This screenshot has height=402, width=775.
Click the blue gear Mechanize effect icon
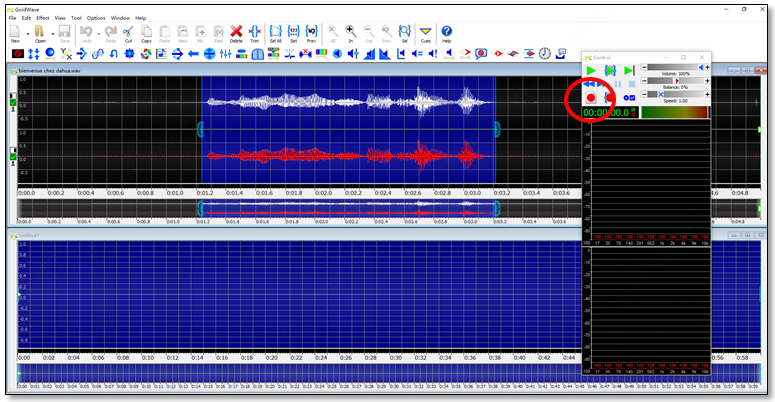click(x=129, y=53)
